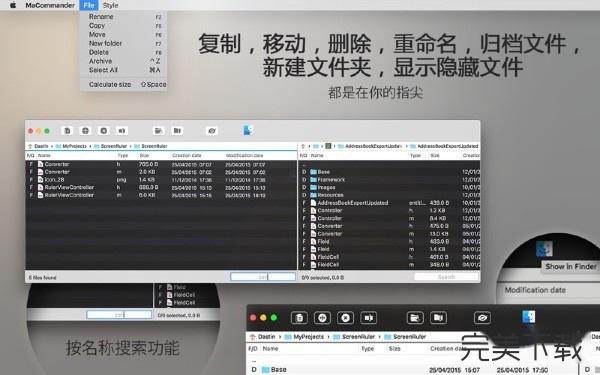Viewport: 600px width, 375px height.
Task: Choose New folder from the File menu
Action: (x=124, y=43)
